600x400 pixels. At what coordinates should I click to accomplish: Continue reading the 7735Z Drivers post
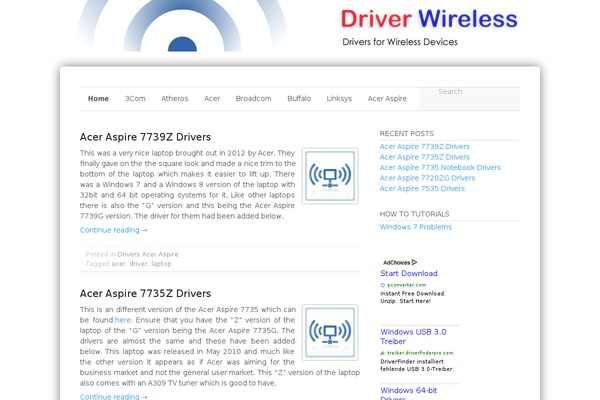click(114, 396)
